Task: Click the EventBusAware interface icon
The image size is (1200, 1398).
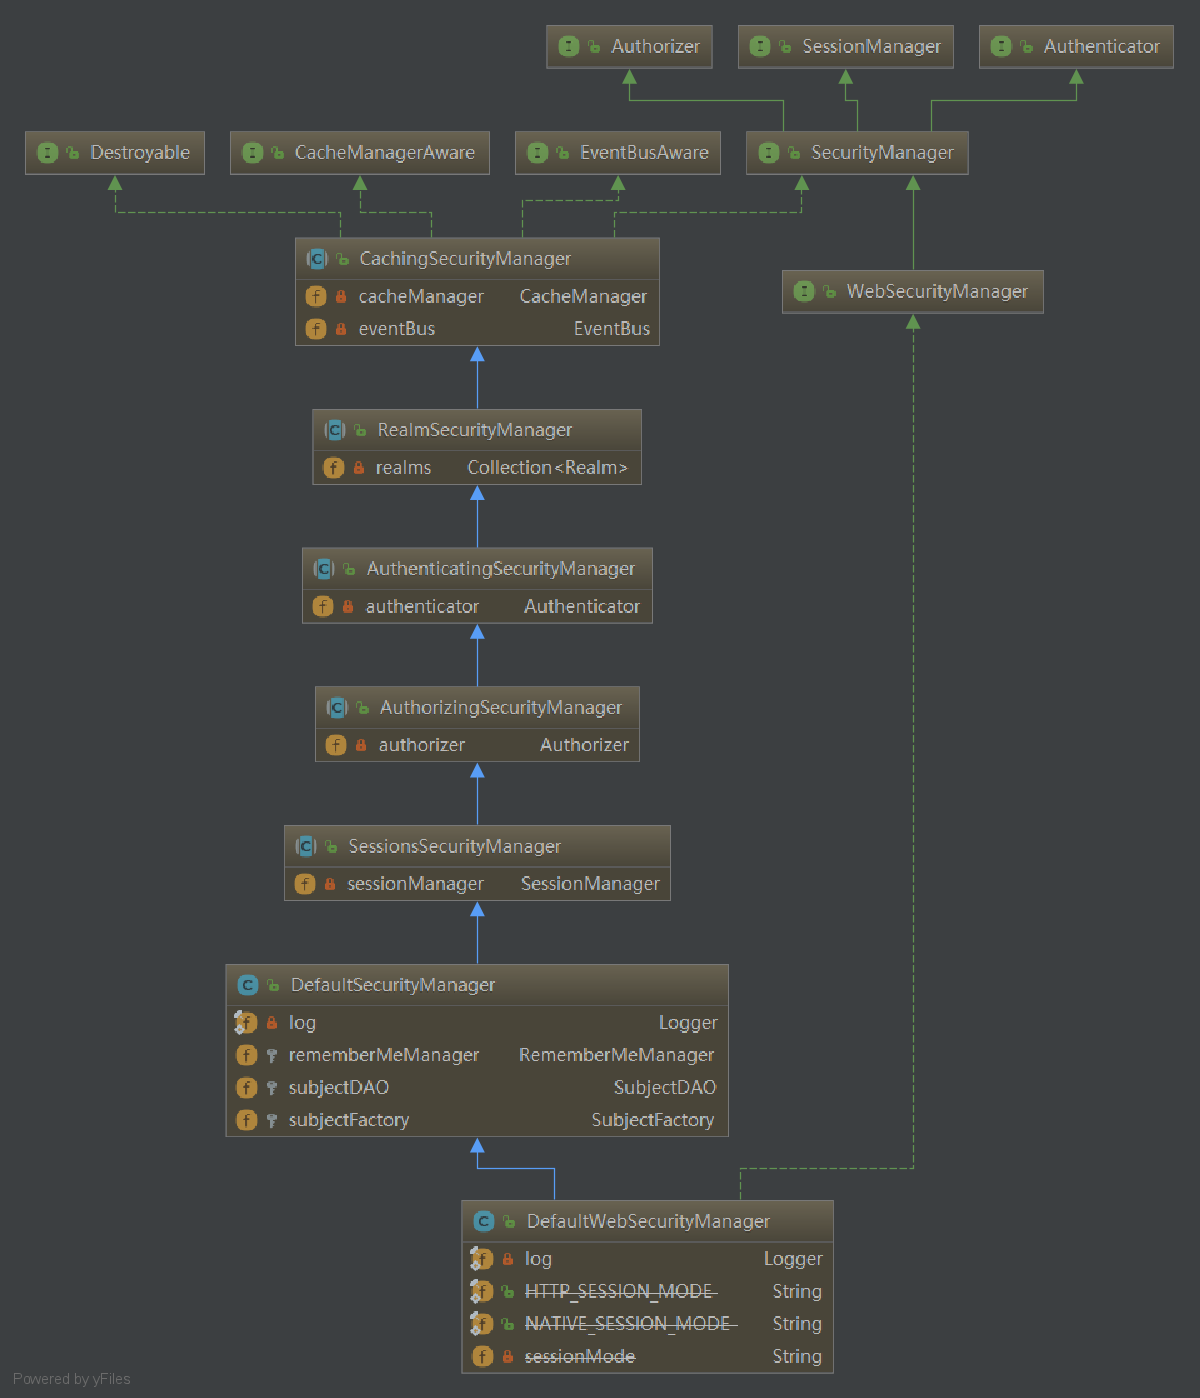Action: pyautogui.click(x=537, y=152)
